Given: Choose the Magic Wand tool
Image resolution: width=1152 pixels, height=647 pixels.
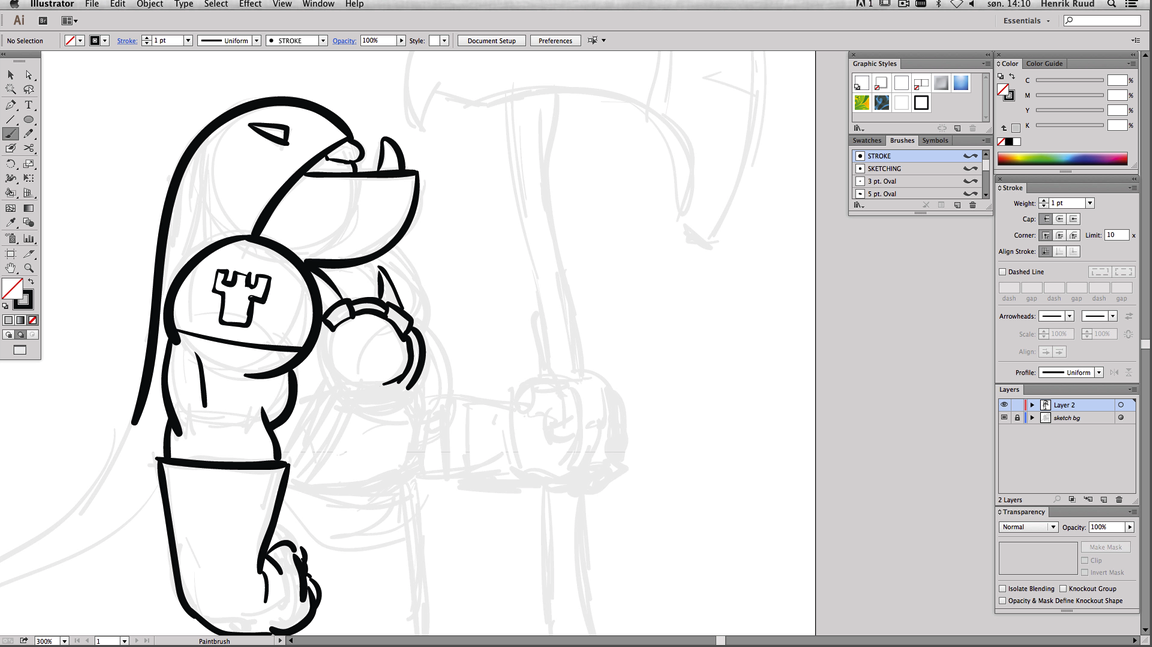Looking at the screenshot, I should (10, 90).
